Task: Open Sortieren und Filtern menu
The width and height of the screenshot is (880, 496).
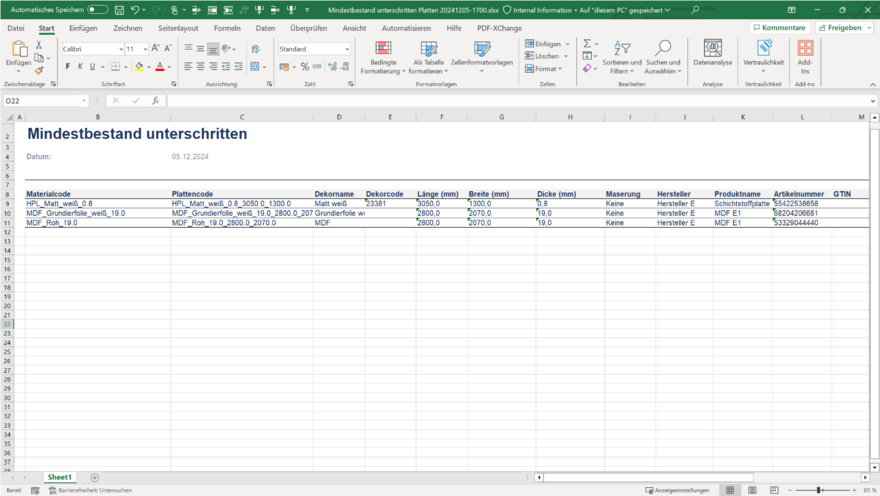Action: click(x=622, y=58)
